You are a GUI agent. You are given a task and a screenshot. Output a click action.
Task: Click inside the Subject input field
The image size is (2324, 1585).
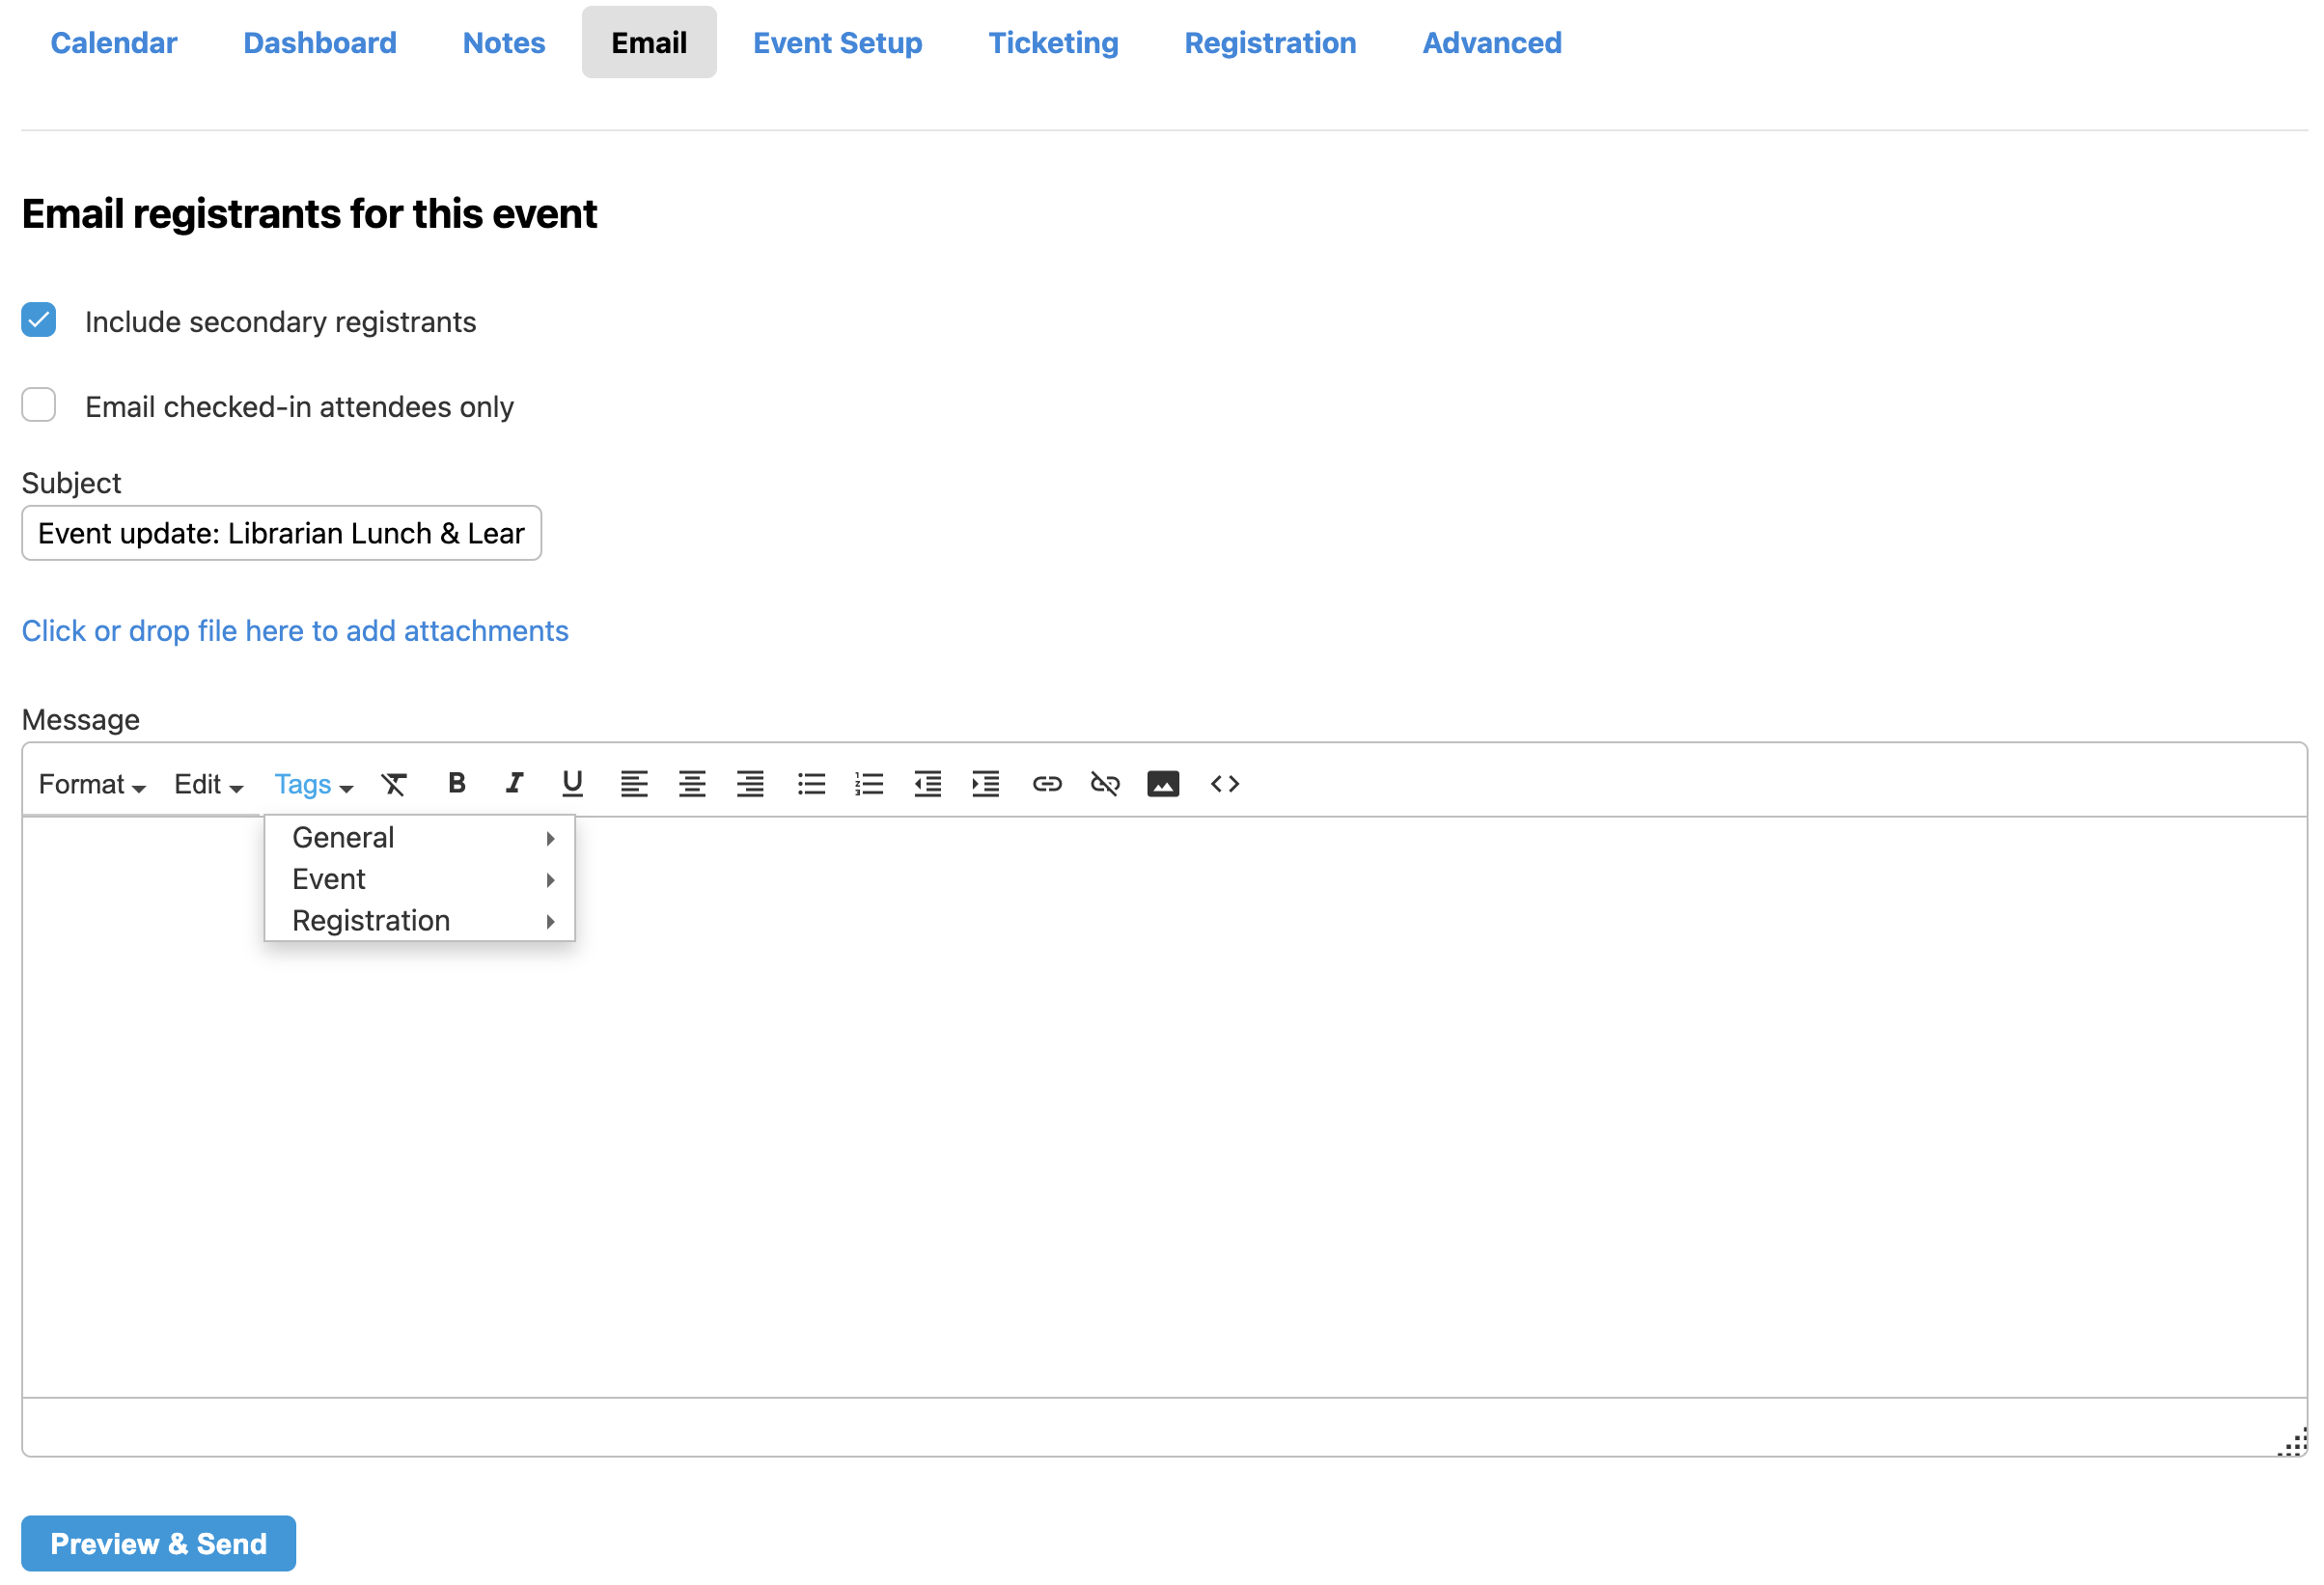click(x=281, y=534)
